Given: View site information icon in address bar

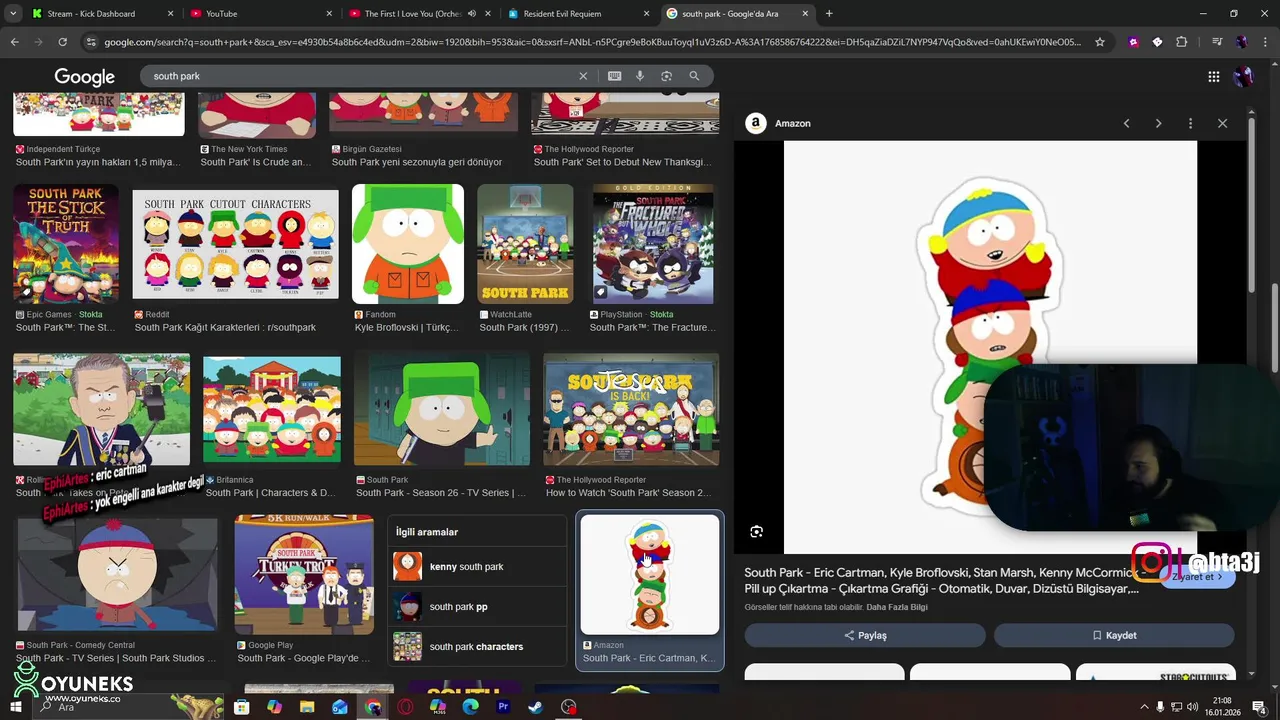Looking at the screenshot, I should [92, 42].
